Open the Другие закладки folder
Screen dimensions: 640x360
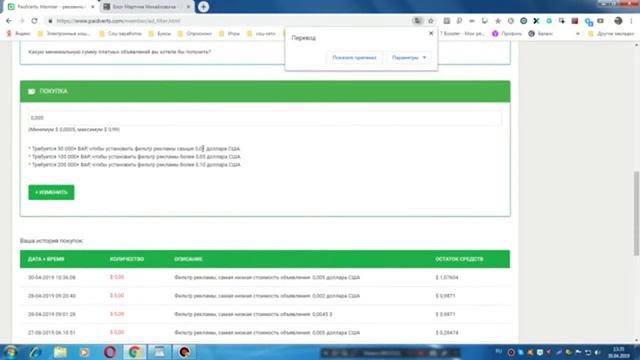click(x=611, y=33)
